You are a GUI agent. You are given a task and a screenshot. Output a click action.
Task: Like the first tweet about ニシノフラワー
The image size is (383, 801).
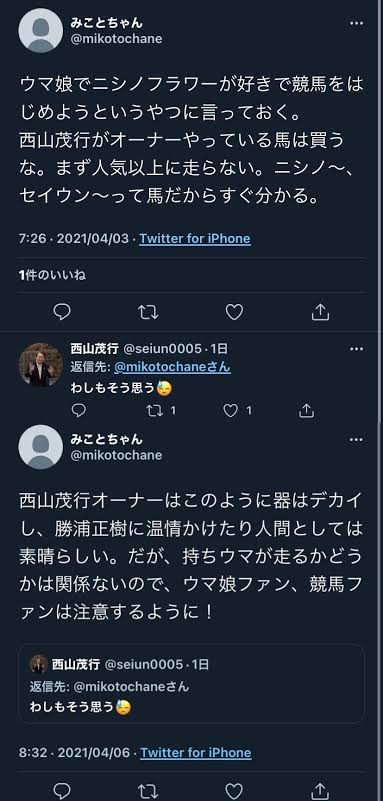234,312
